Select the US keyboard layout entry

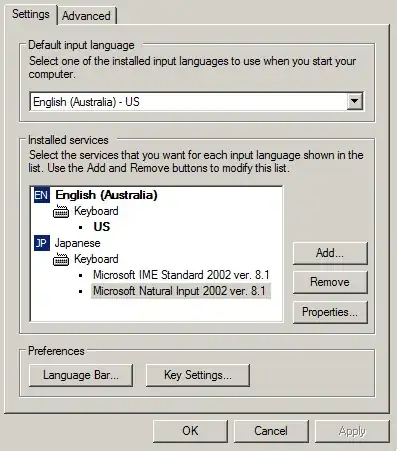click(x=102, y=227)
